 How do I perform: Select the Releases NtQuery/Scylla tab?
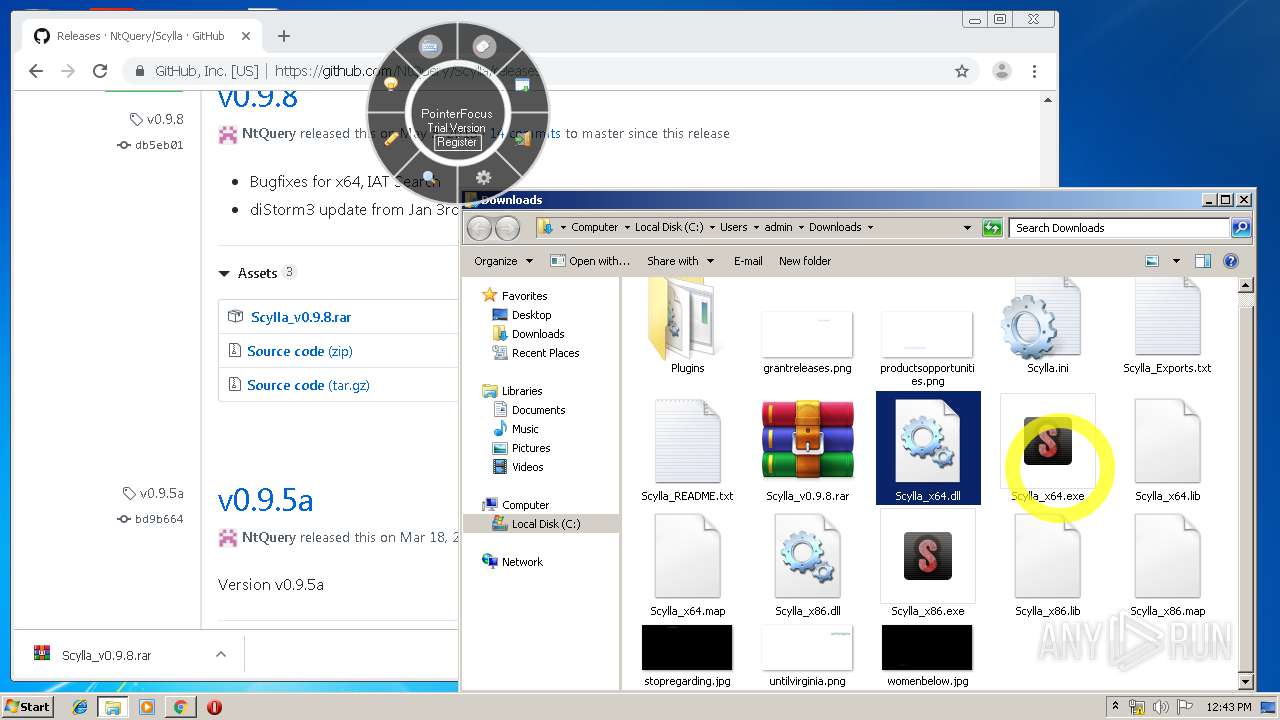pyautogui.click(x=140, y=36)
